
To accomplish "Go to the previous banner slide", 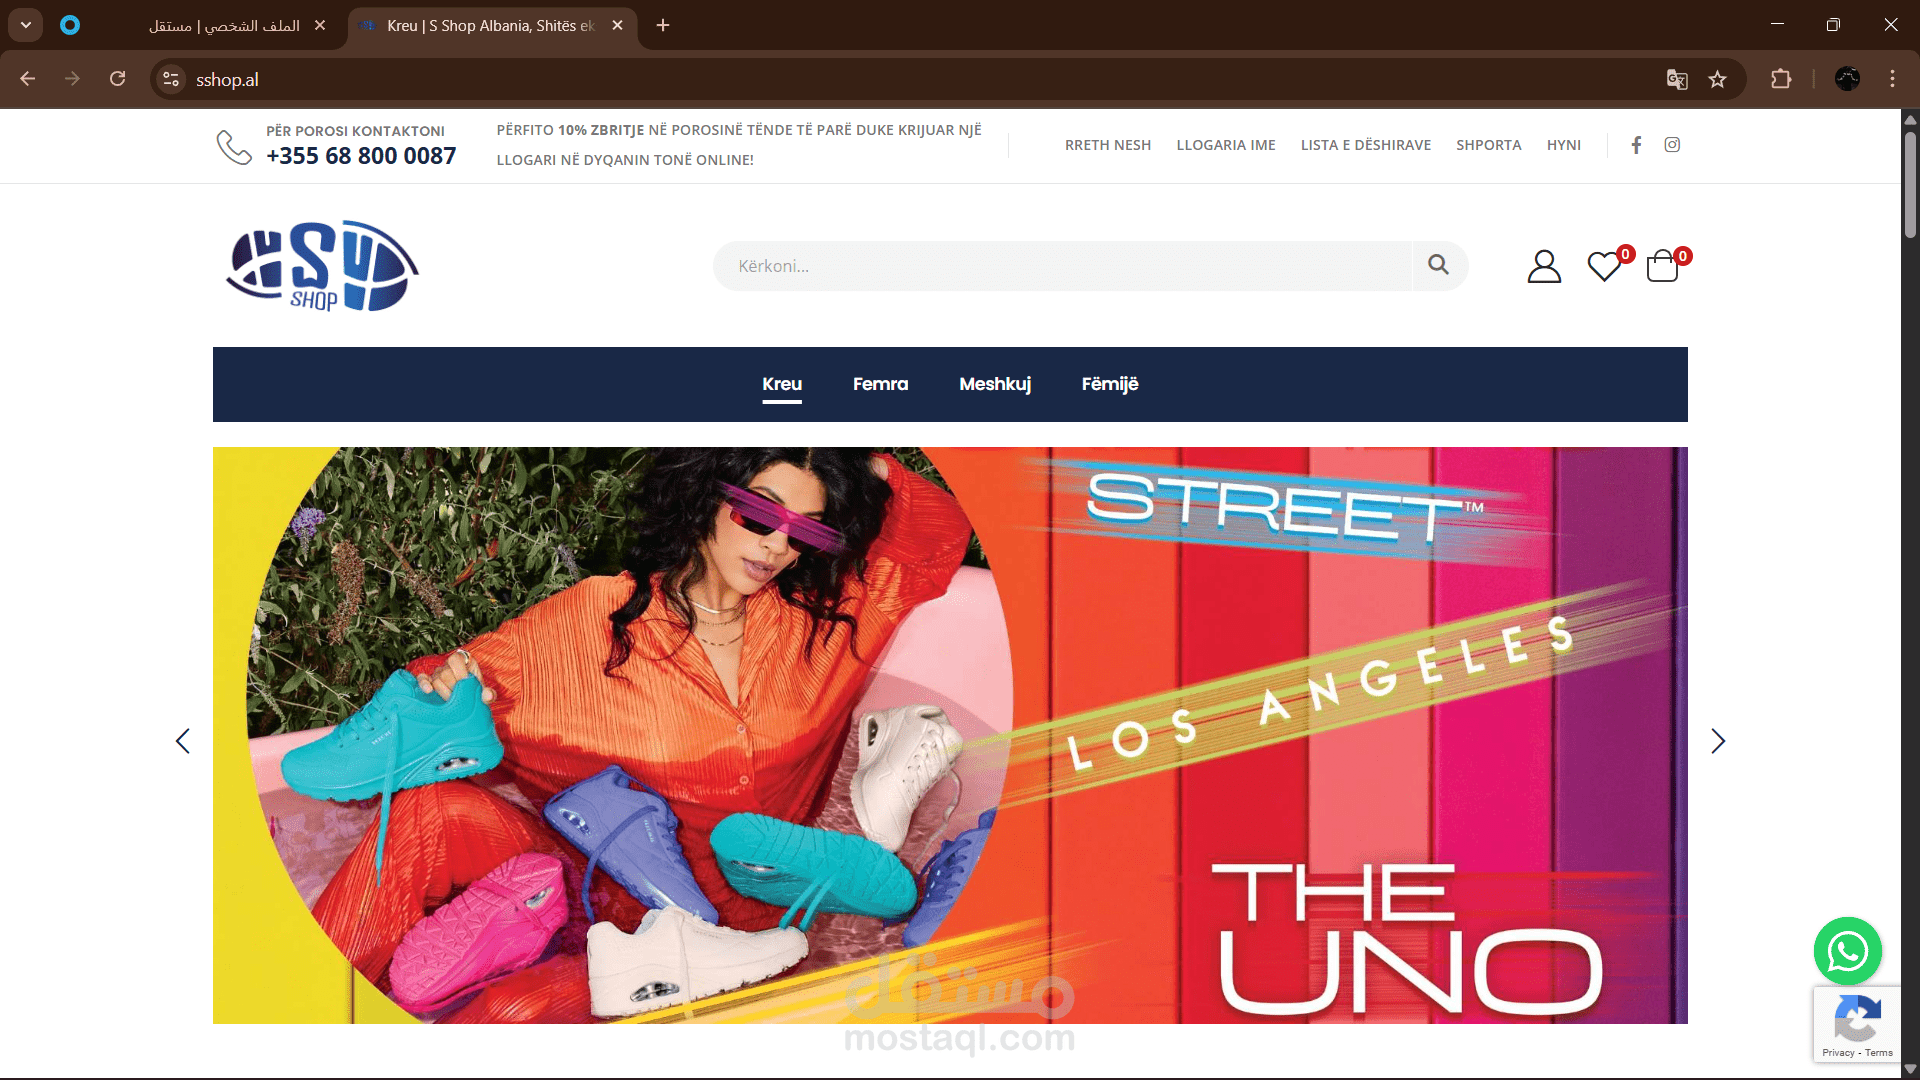I will (x=183, y=741).
